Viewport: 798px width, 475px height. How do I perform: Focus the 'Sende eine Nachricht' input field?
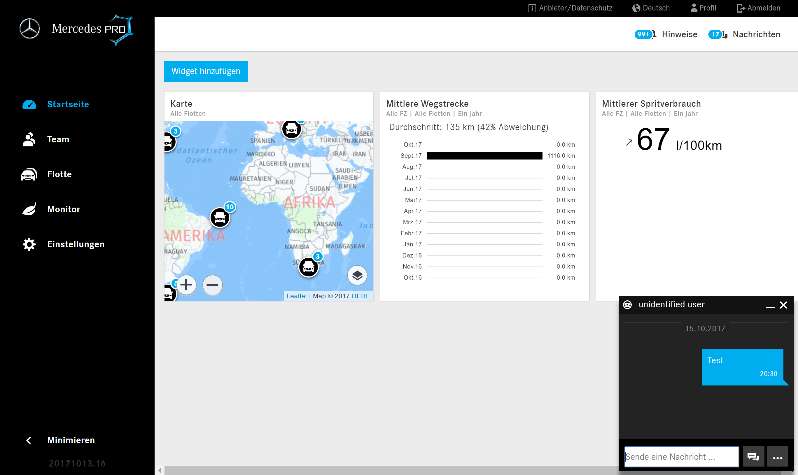point(680,457)
